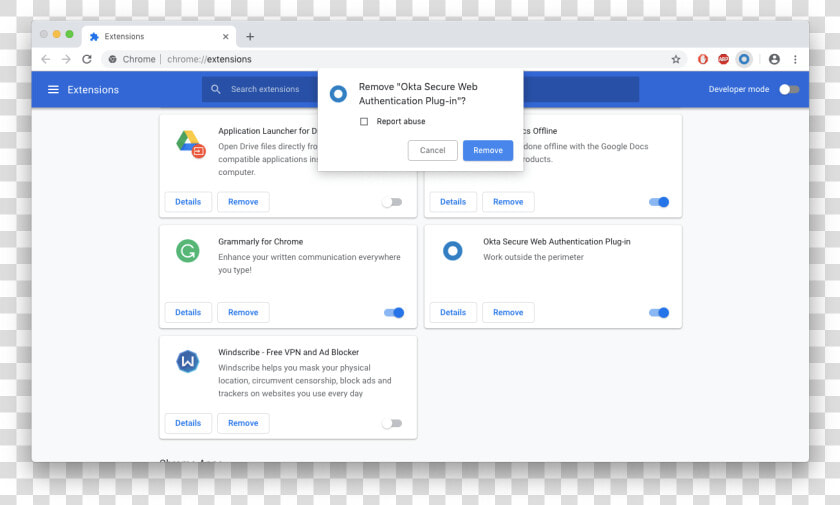The image size is (840, 505).
Task: Click the search magnifier icon
Action: [x=216, y=89]
